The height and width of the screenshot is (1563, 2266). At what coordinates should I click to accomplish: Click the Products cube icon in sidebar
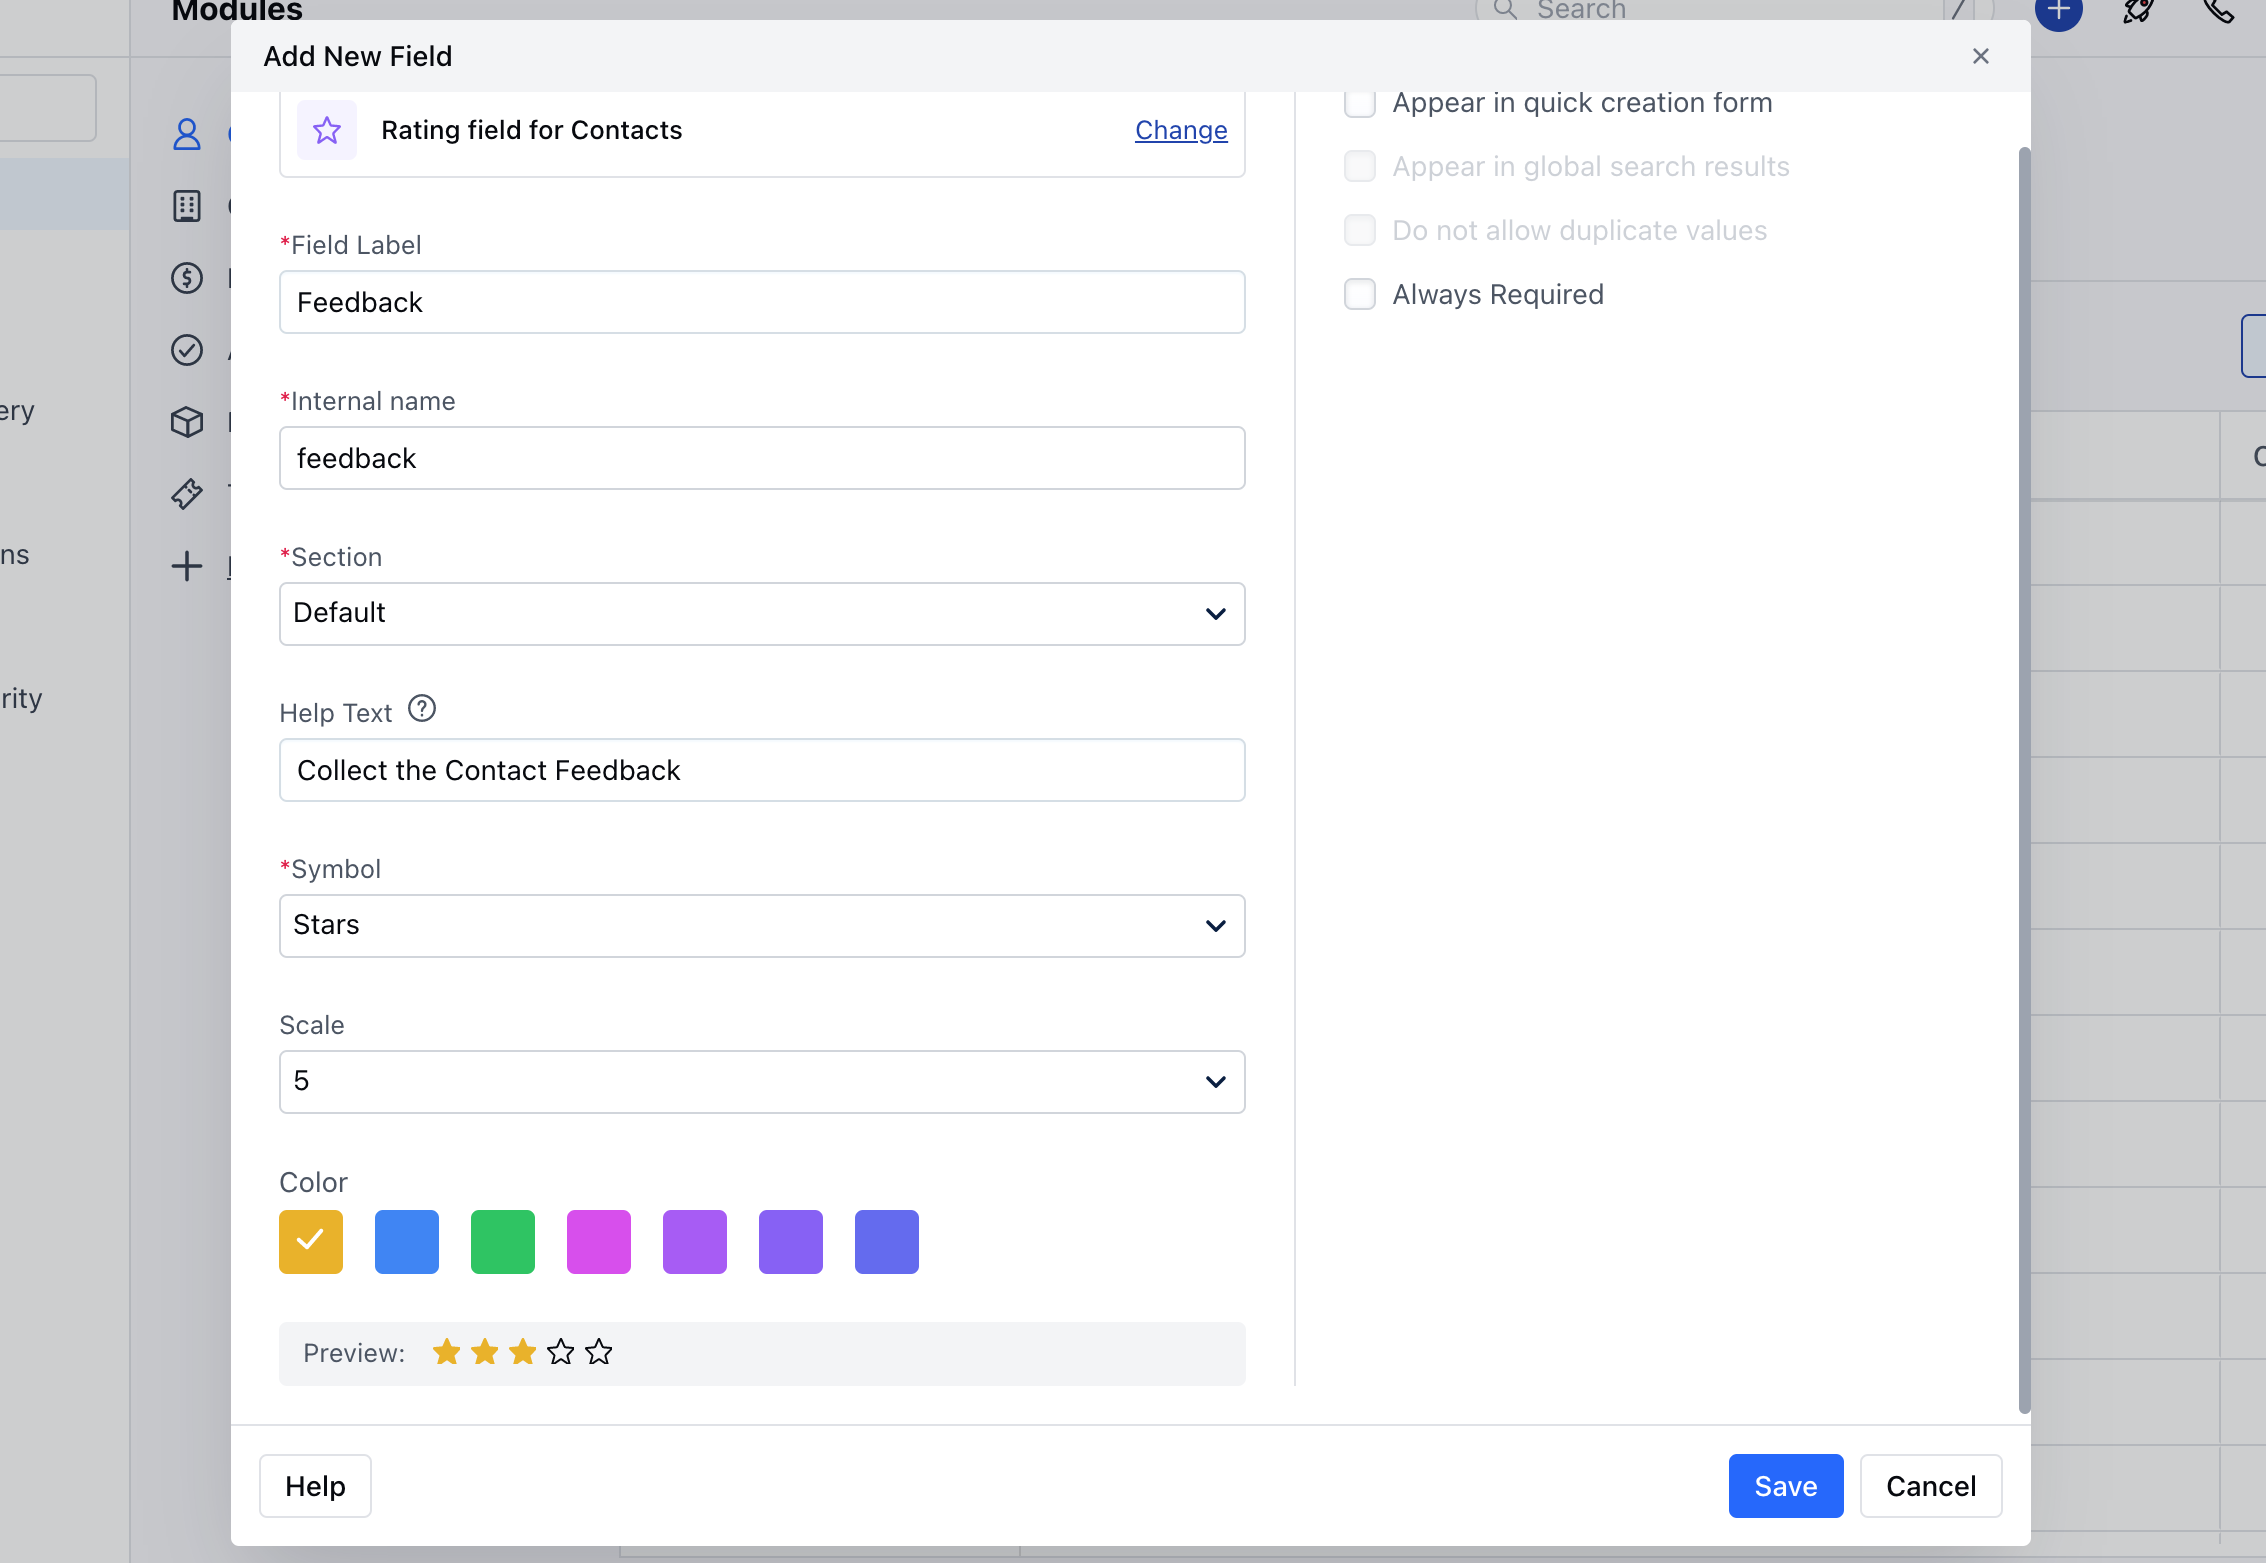[x=186, y=422]
